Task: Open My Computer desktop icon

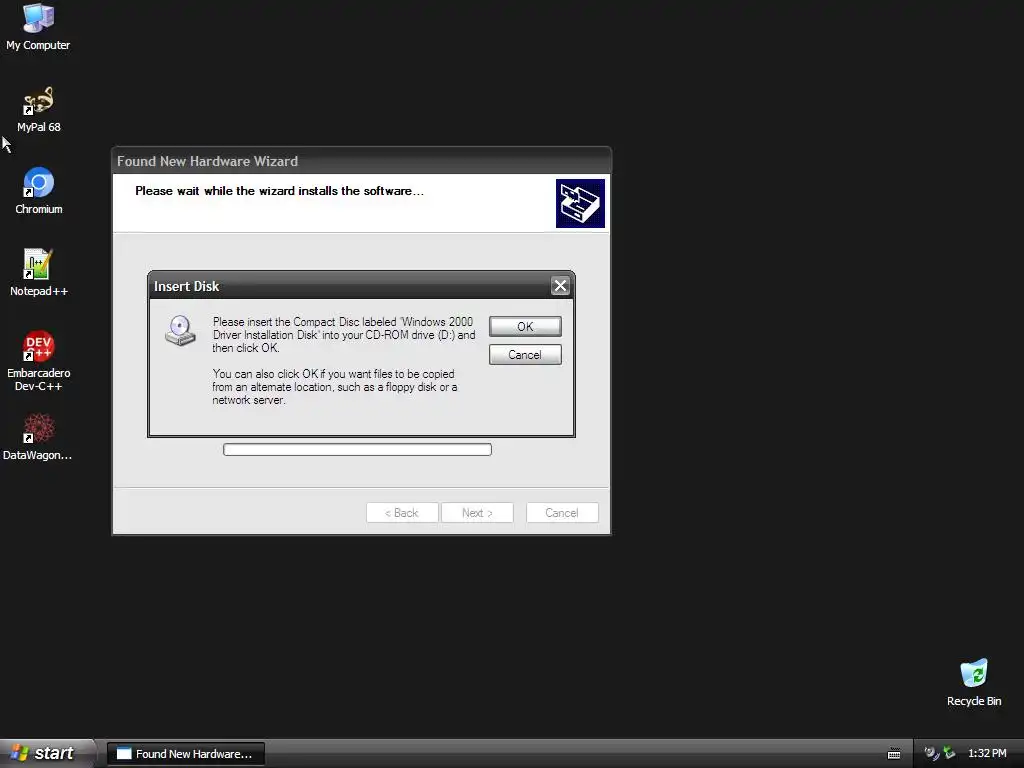Action: [x=38, y=27]
